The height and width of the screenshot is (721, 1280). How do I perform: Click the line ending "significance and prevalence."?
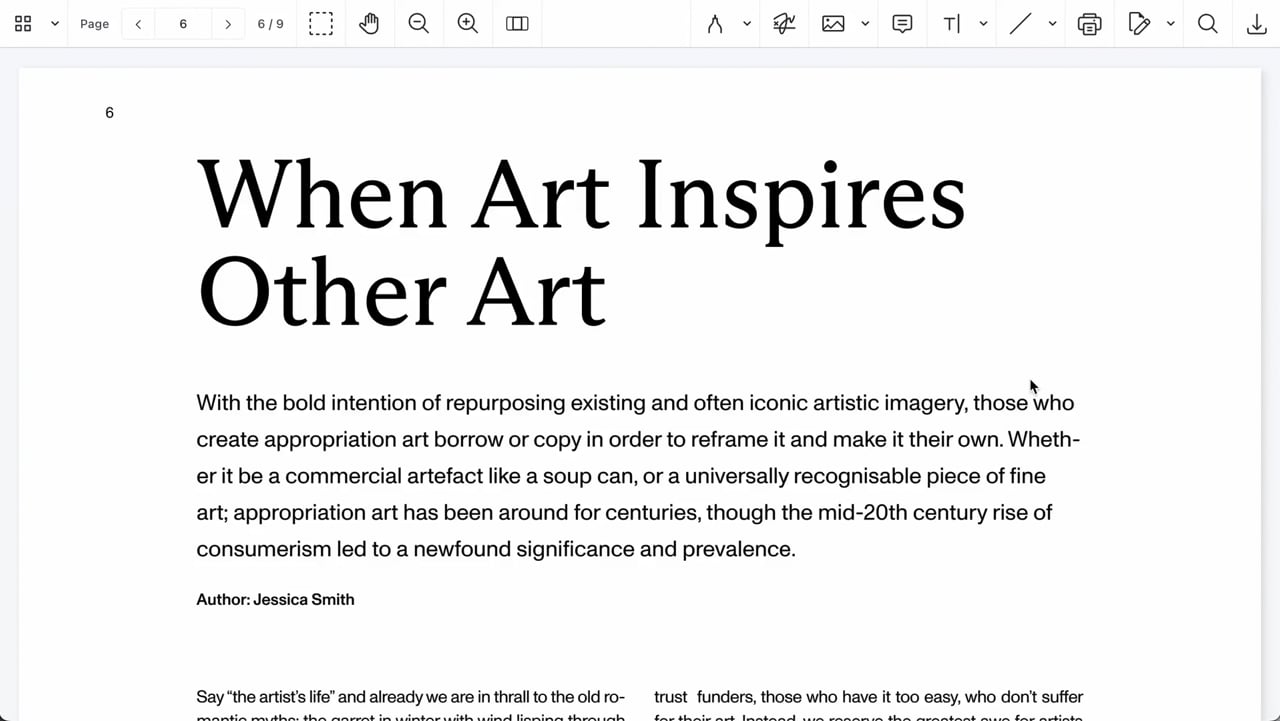click(496, 549)
